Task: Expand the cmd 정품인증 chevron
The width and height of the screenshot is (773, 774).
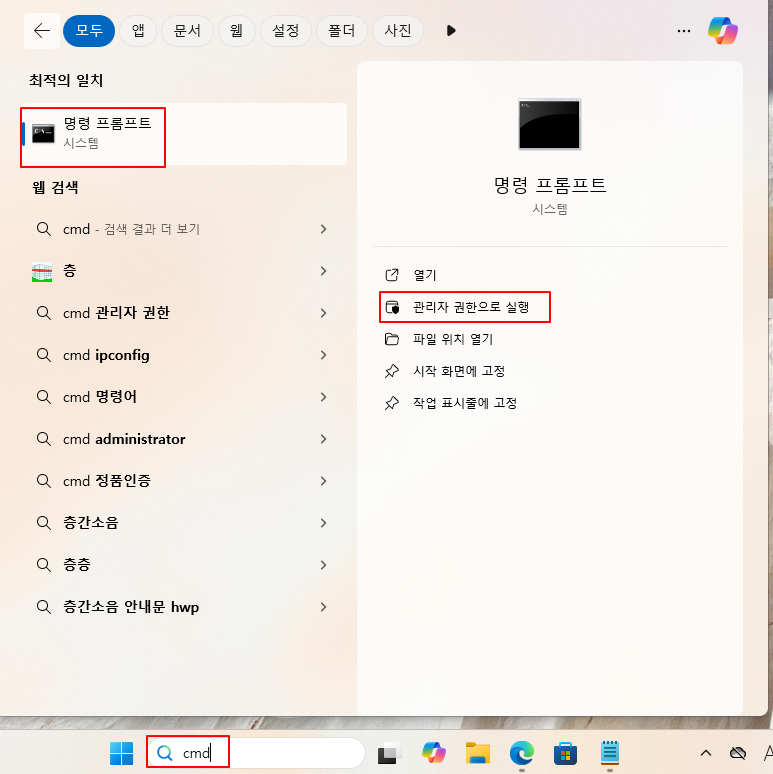Action: tap(323, 481)
